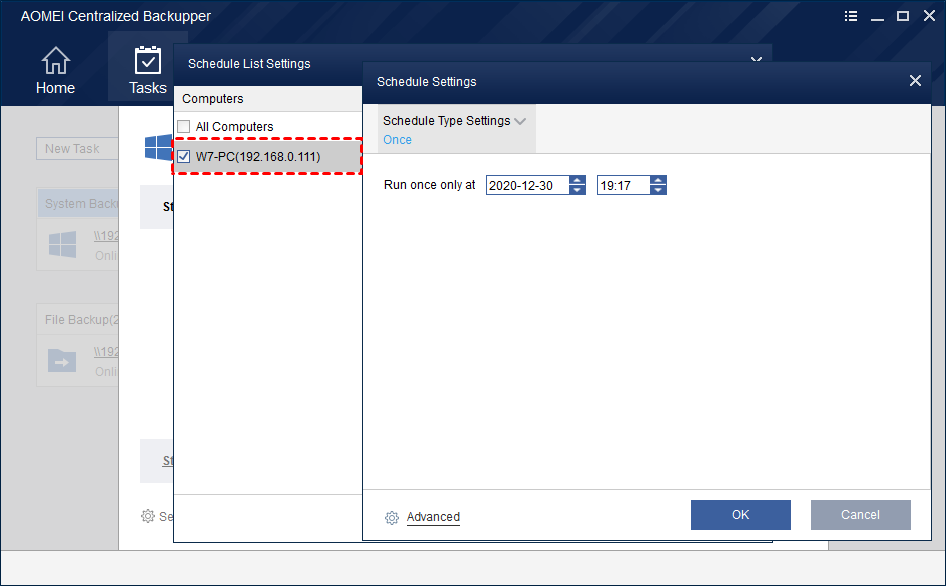Select the File Backup task header

78,319
